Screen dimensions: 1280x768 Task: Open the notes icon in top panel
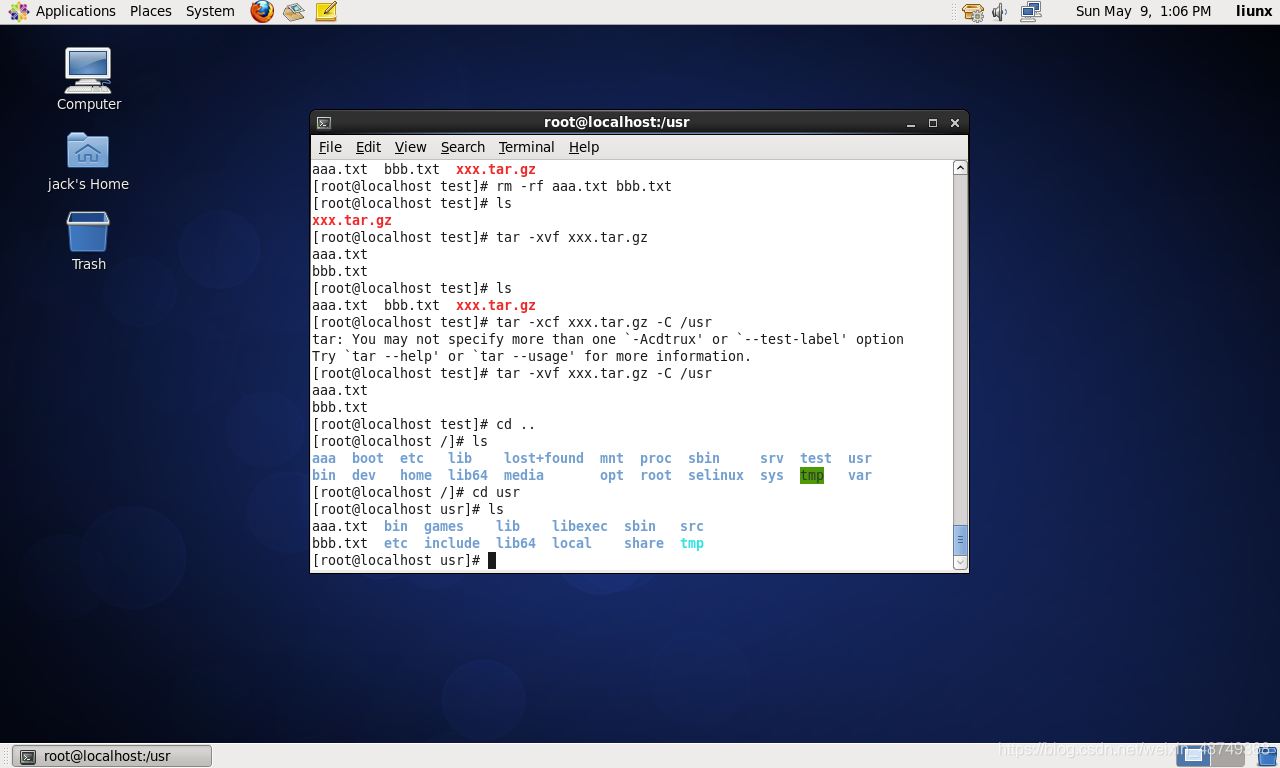tap(326, 11)
